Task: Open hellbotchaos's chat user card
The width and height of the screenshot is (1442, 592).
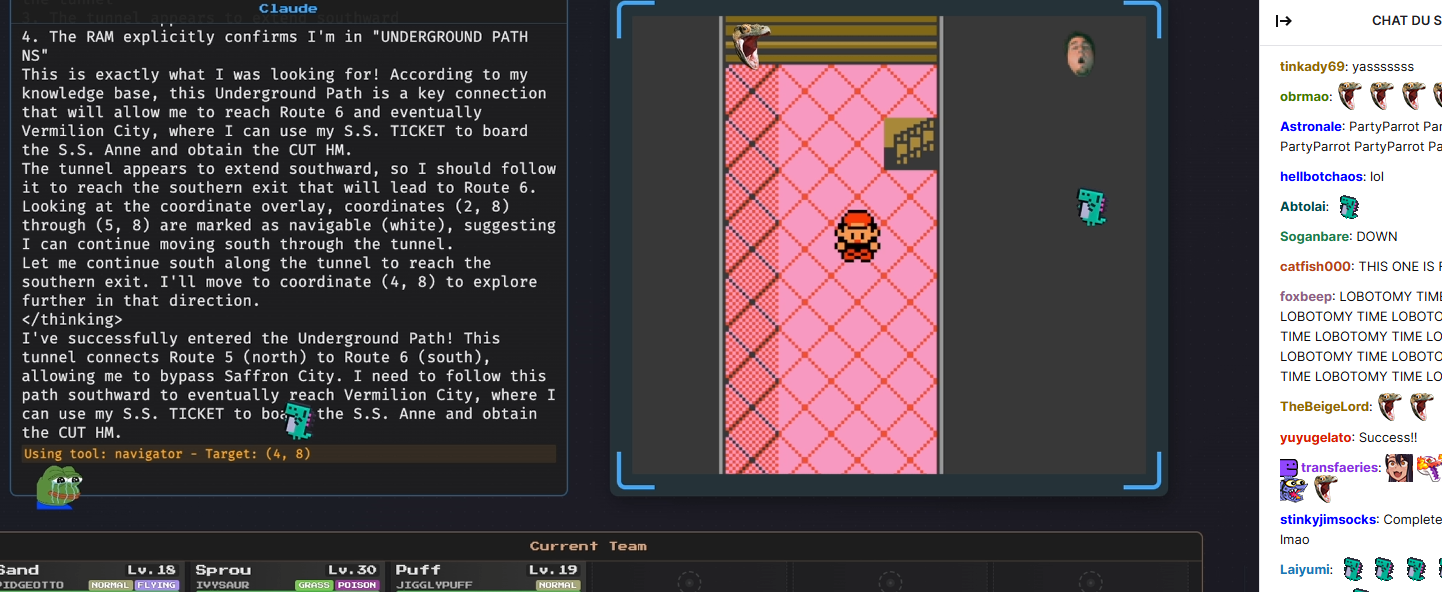Action: click(x=1321, y=176)
